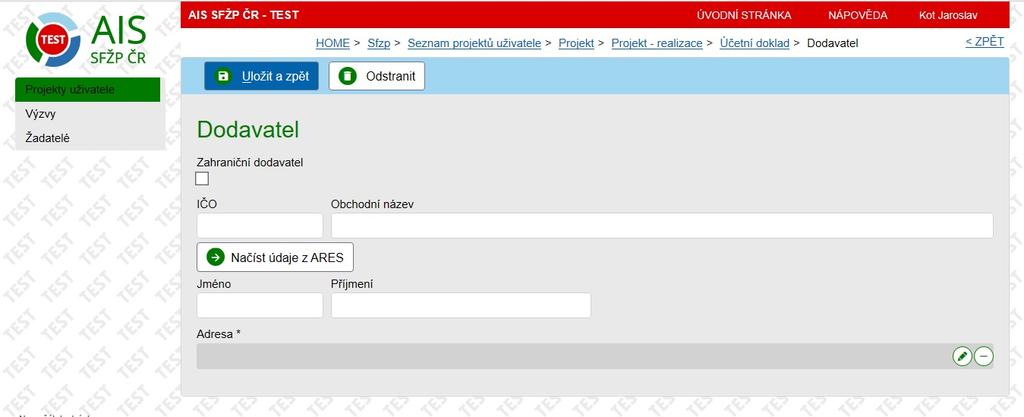Open Seznam projektů uživatele breadcrumb
1024x417 pixels.
(474, 43)
